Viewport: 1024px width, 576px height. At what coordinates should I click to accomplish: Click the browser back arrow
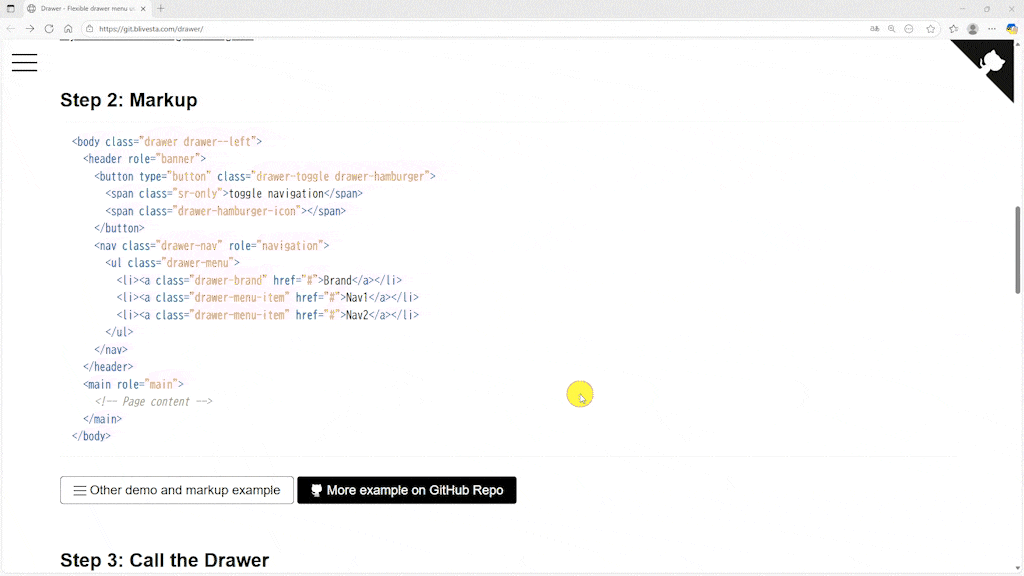11,29
